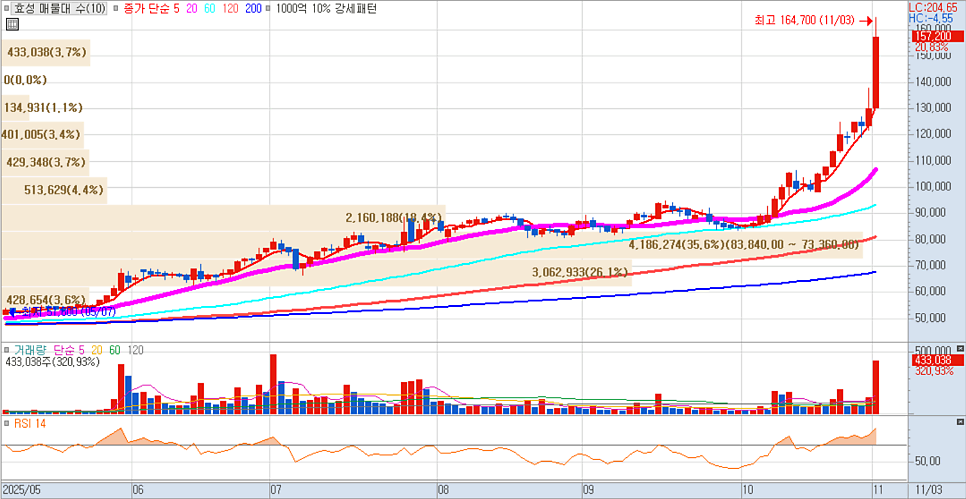Click the 거래량 volume indicator label

tap(30, 350)
